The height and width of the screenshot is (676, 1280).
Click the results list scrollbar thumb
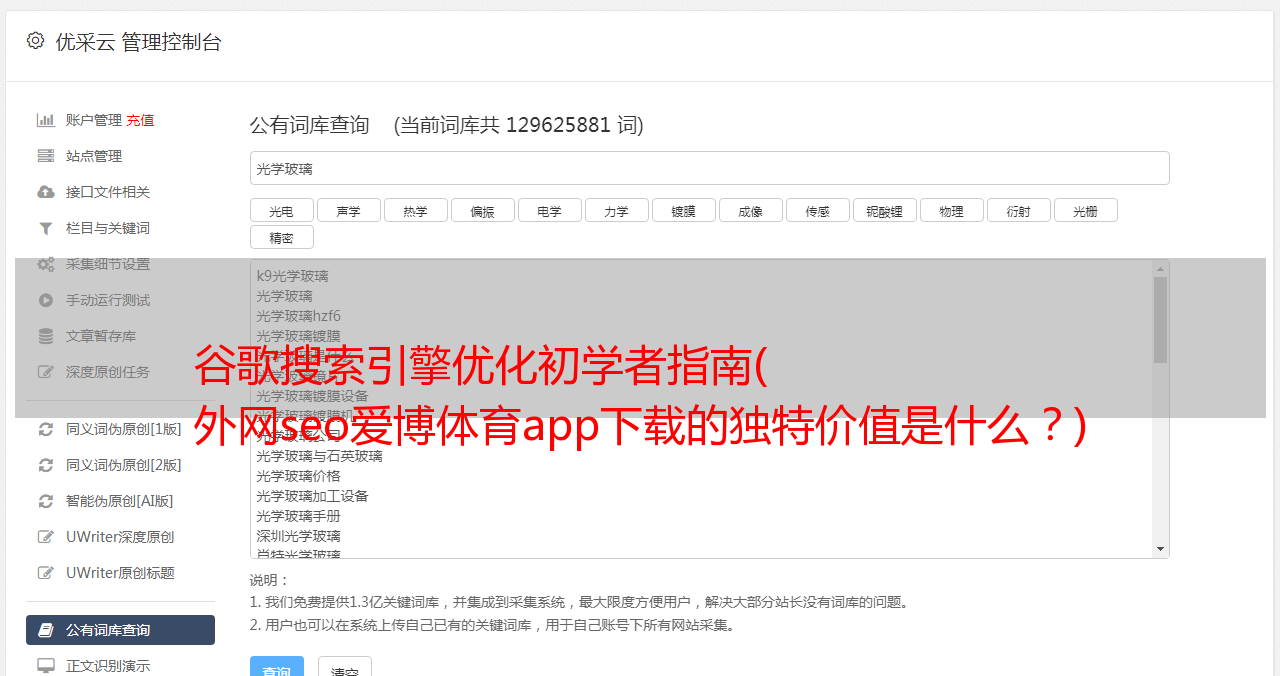pyautogui.click(x=1160, y=320)
